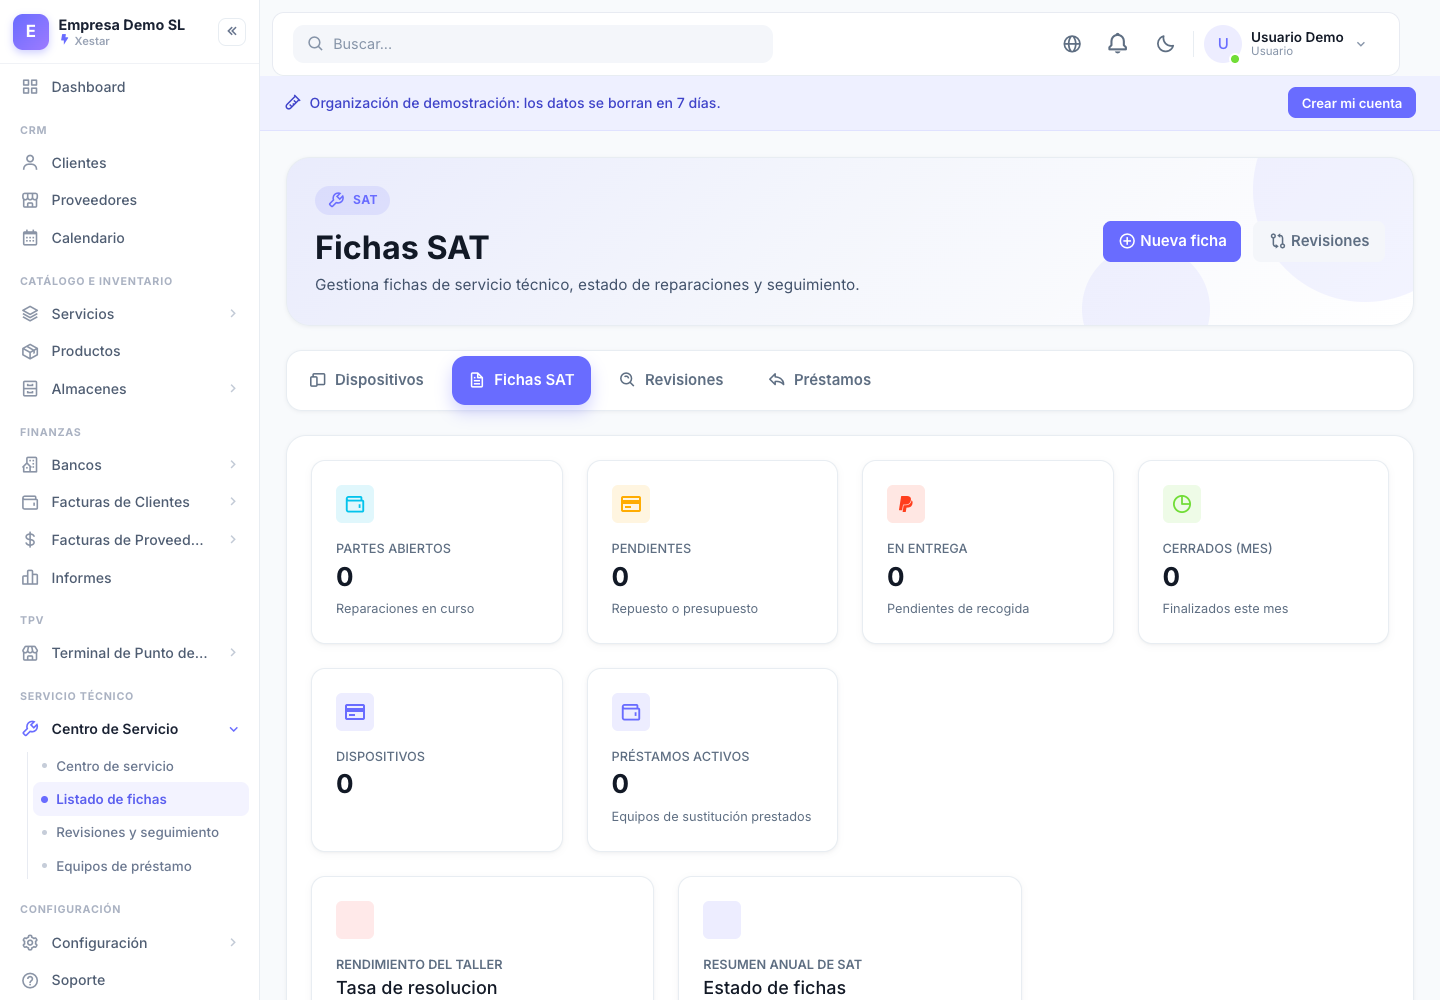This screenshot has width=1440, height=1000.
Task: Collapse the sidebar with double-chevron icon
Action: point(232,31)
